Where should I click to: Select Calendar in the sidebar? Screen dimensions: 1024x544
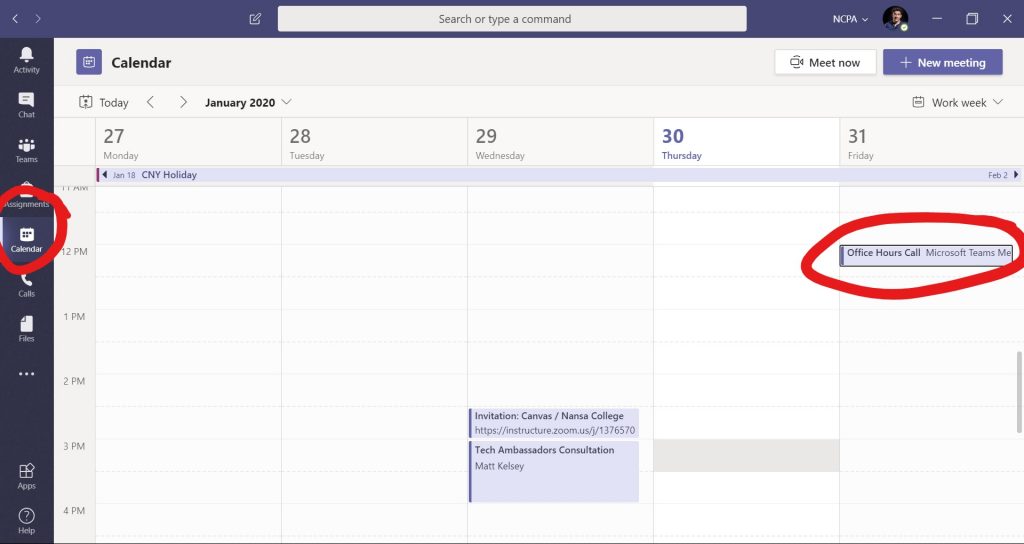[27, 240]
